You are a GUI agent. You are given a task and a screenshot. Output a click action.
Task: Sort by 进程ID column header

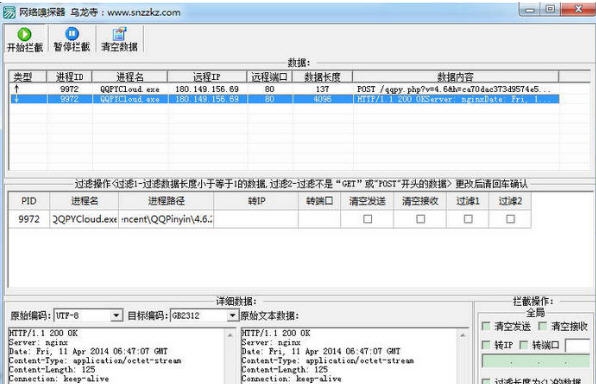tap(69, 77)
